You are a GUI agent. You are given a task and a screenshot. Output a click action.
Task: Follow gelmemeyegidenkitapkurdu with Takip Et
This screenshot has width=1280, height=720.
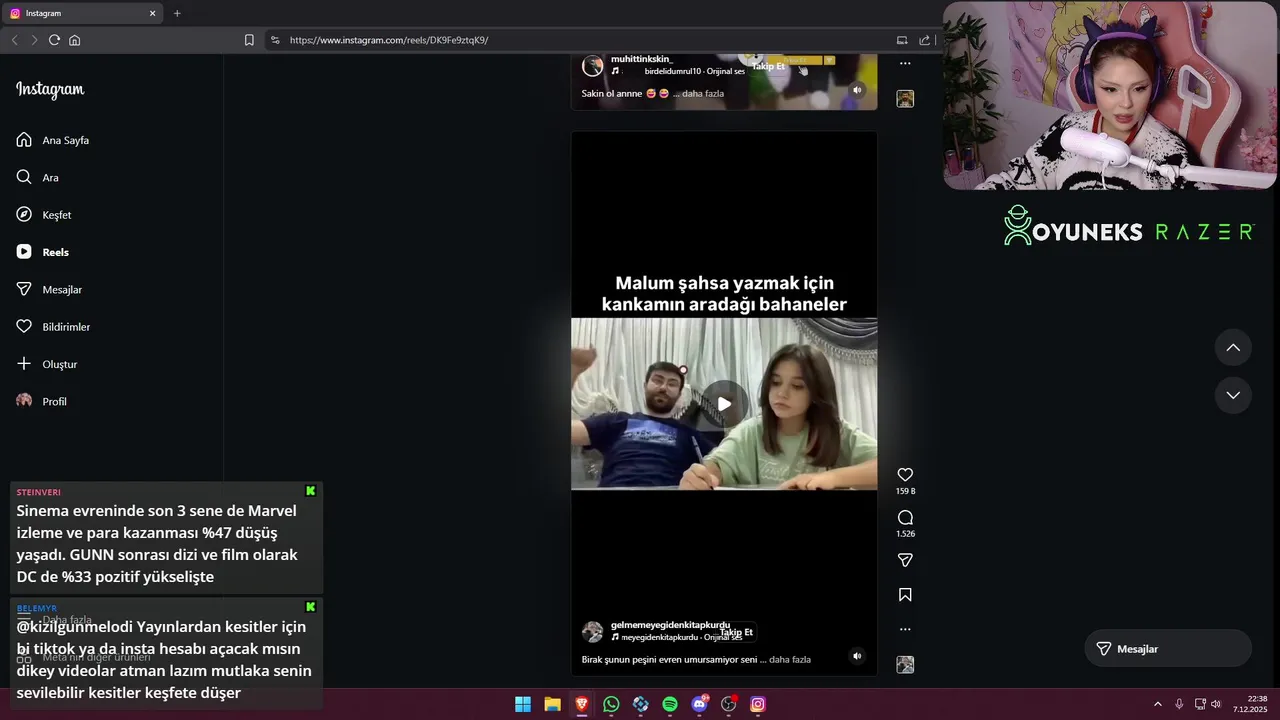736,632
